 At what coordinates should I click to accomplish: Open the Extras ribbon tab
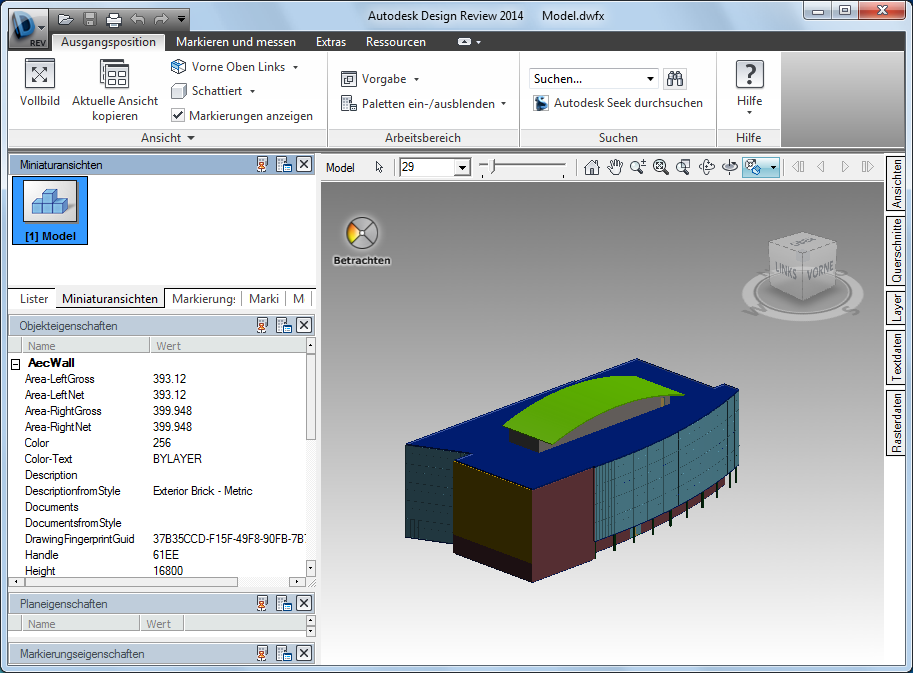coord(331,42)
